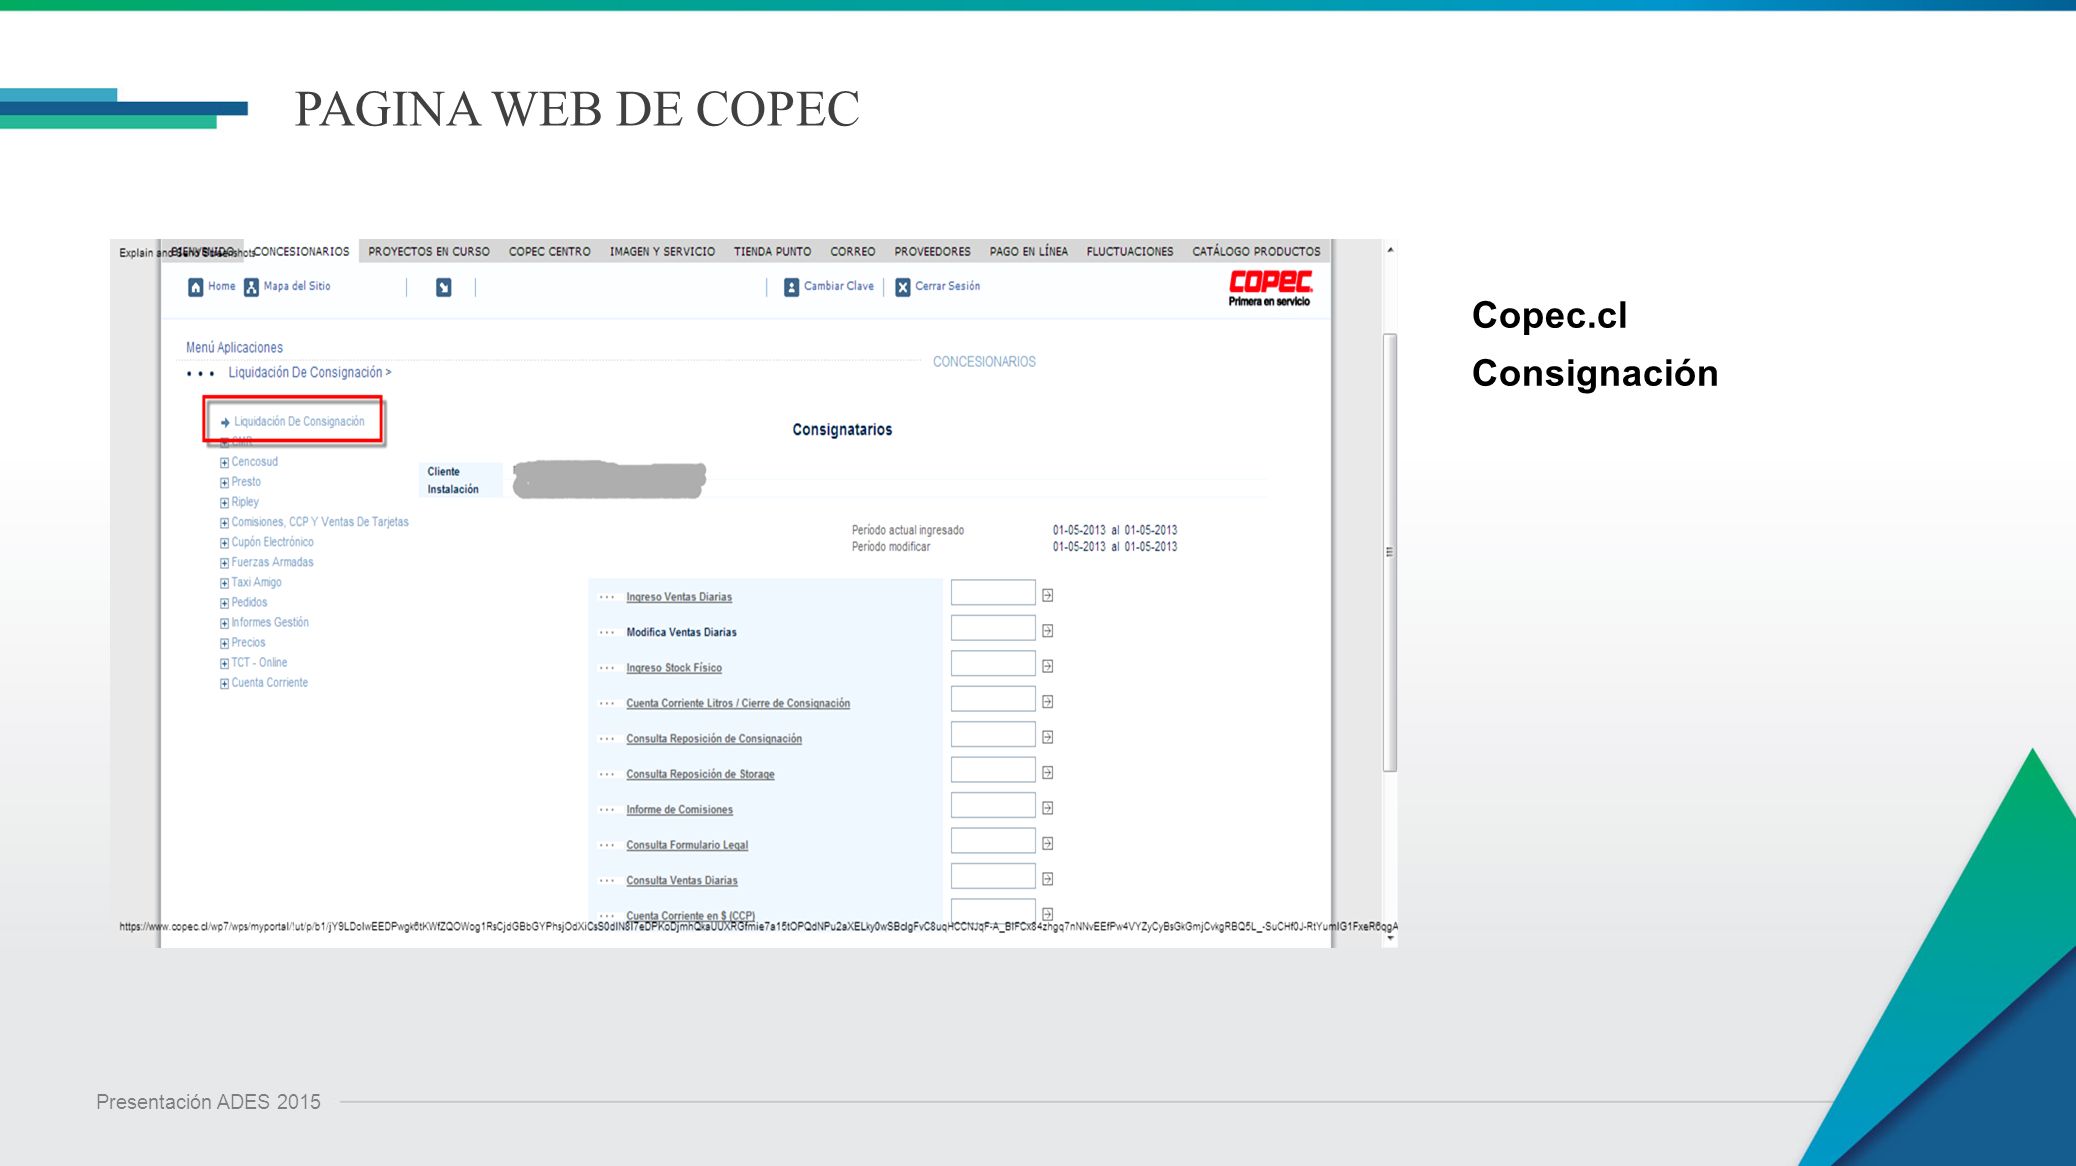Expand the Ripley tree node
This screenshot has width=2076, height=1166.
[x=224, y=503]
